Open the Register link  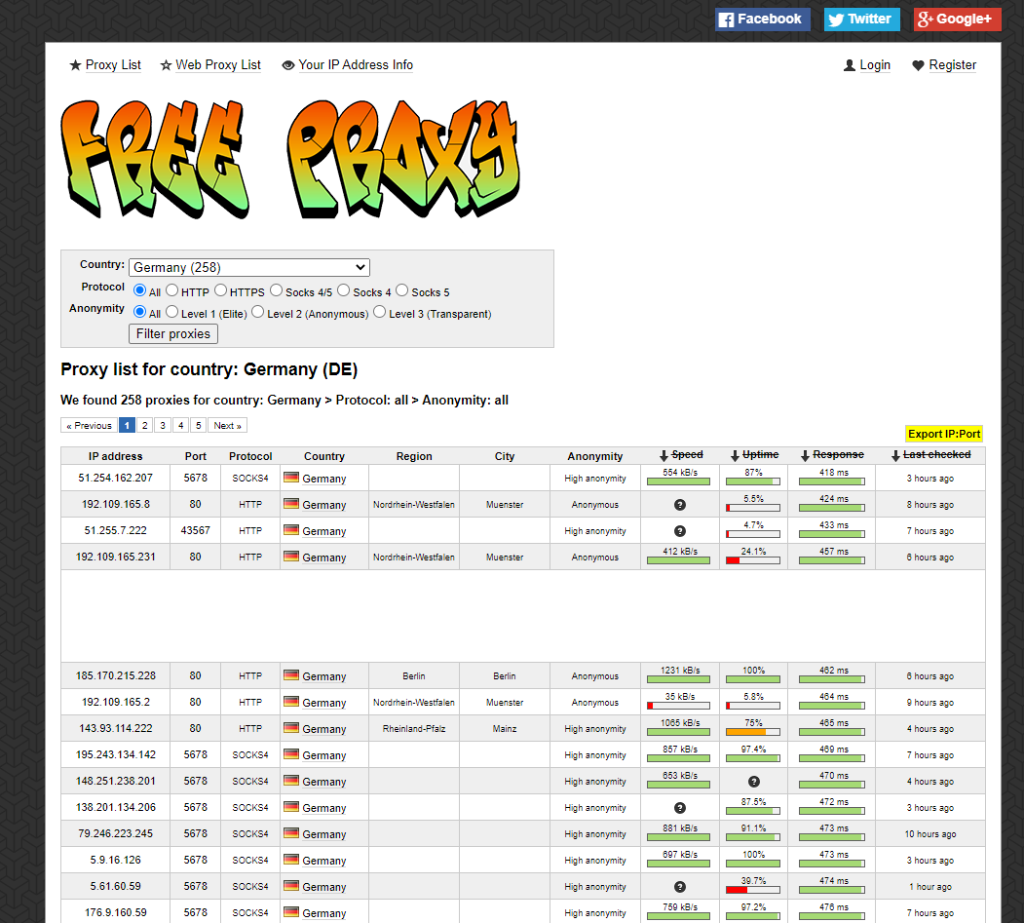pos(952,65)
